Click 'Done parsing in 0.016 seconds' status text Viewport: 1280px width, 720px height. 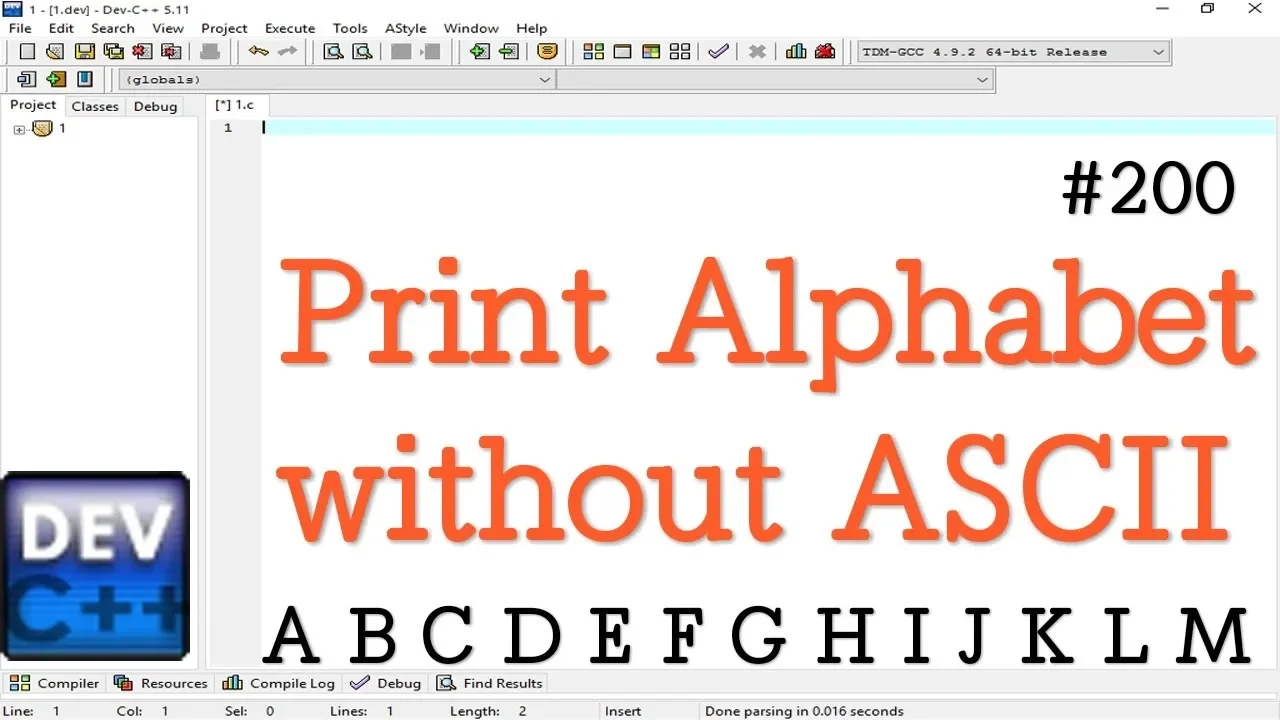804,711
